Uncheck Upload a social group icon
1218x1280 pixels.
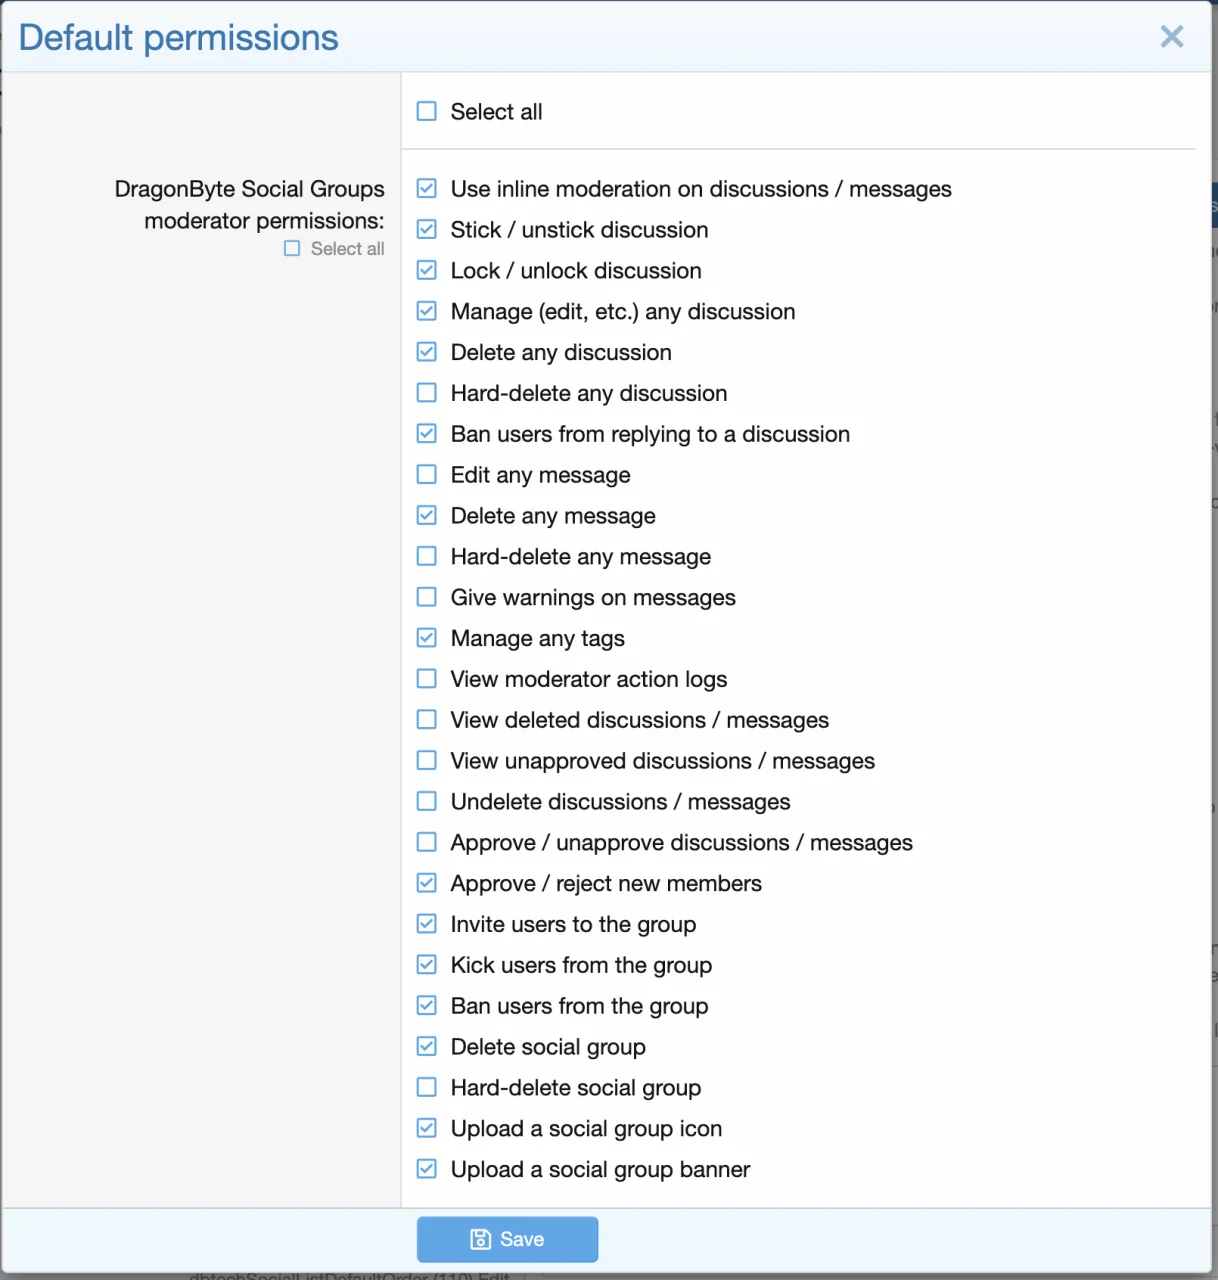point(427,1129)
